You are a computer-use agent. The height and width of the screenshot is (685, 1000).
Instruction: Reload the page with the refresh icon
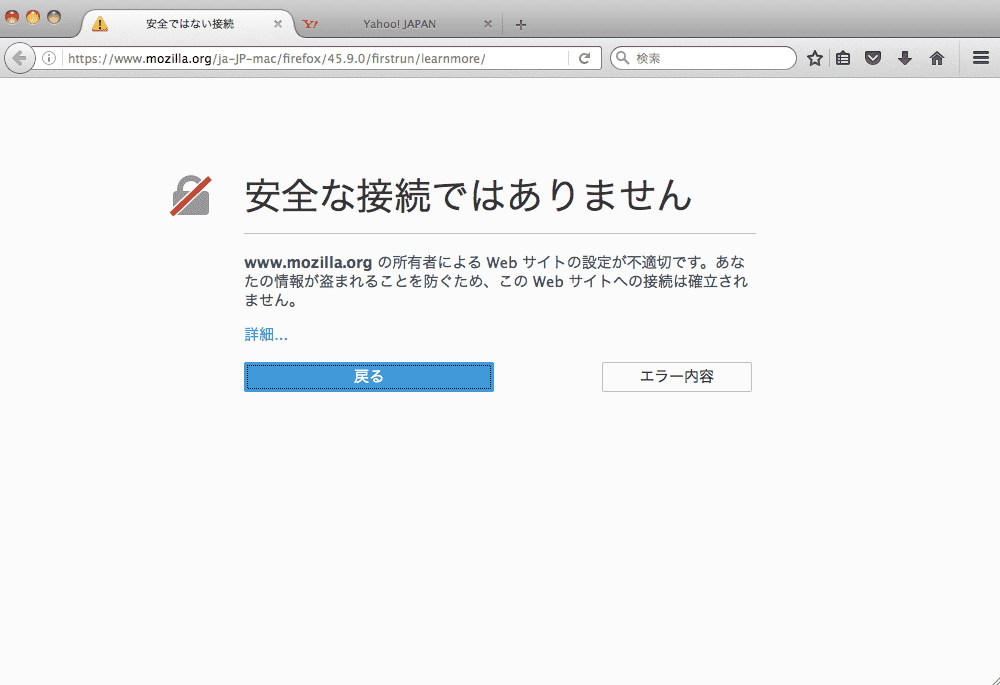pyautogui.click(x=584, y=59)
